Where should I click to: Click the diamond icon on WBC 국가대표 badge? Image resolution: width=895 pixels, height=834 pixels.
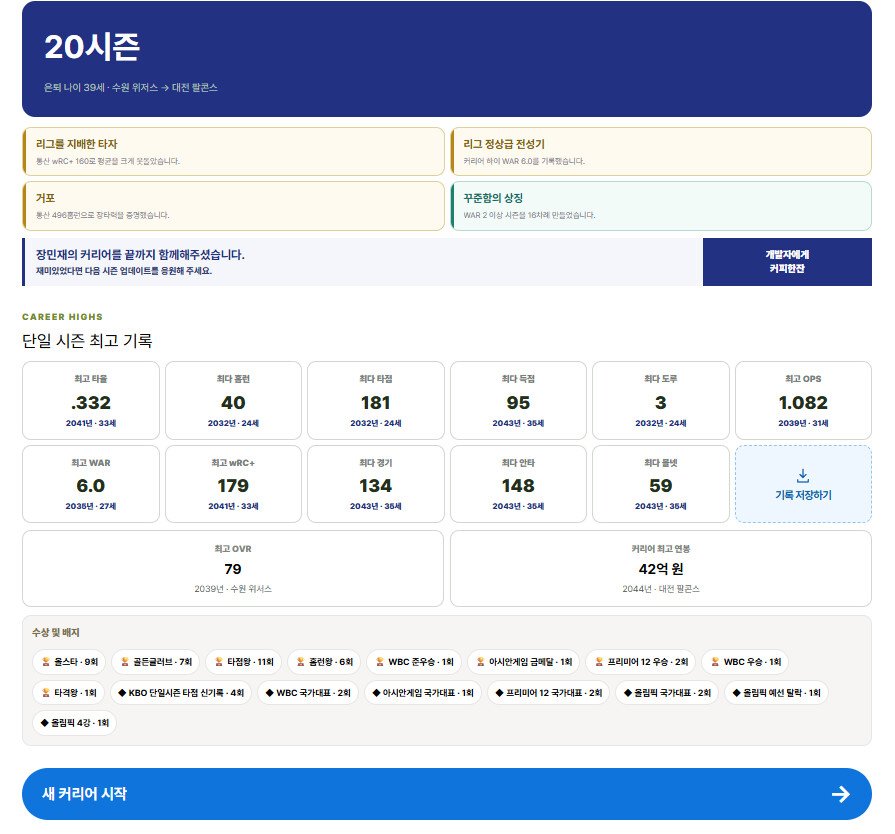270,692
